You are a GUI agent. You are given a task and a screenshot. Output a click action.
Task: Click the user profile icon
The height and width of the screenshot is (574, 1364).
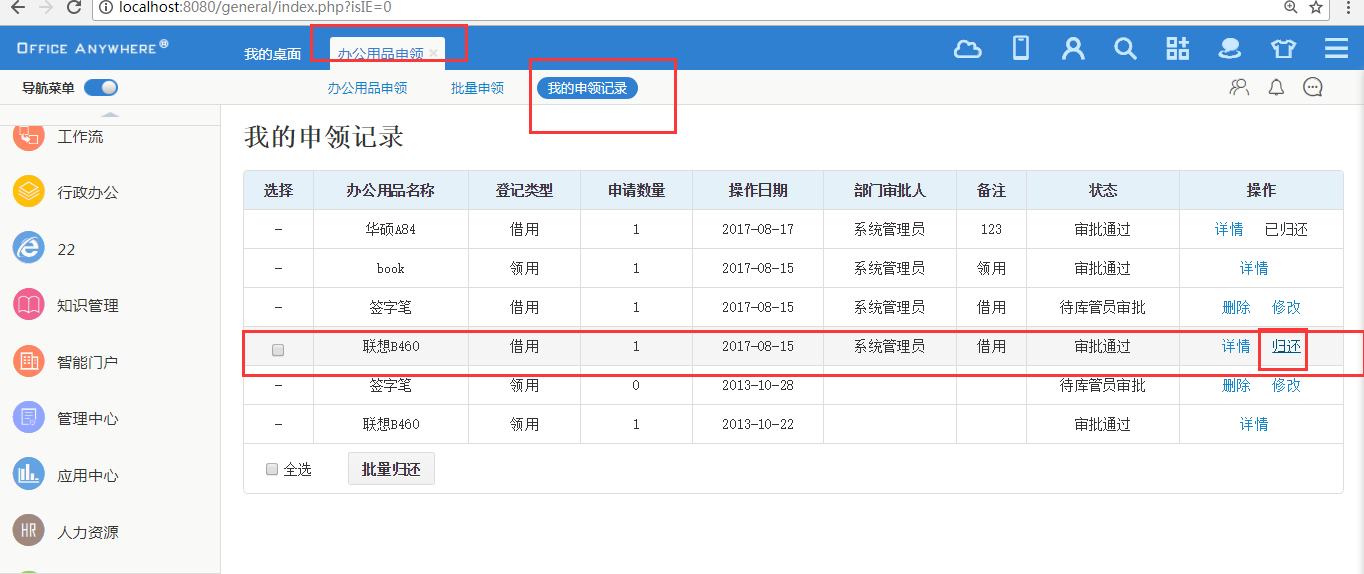point(1073,49)
